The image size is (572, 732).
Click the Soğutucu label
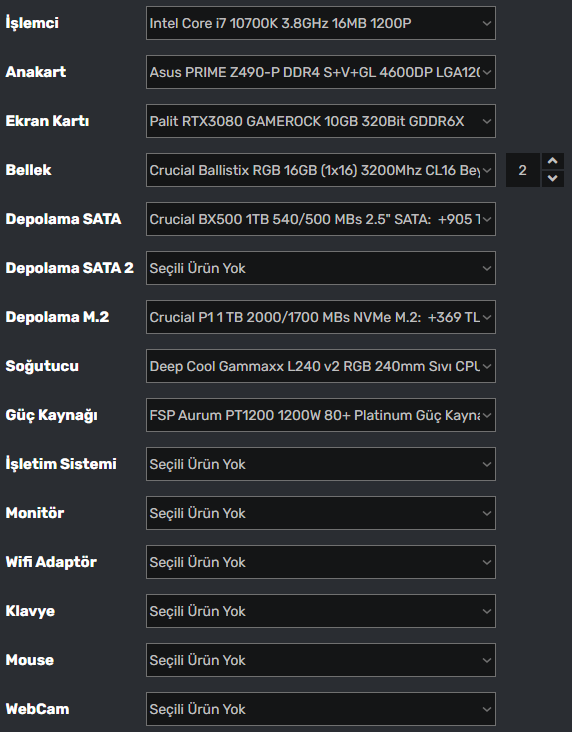(42, 366)
